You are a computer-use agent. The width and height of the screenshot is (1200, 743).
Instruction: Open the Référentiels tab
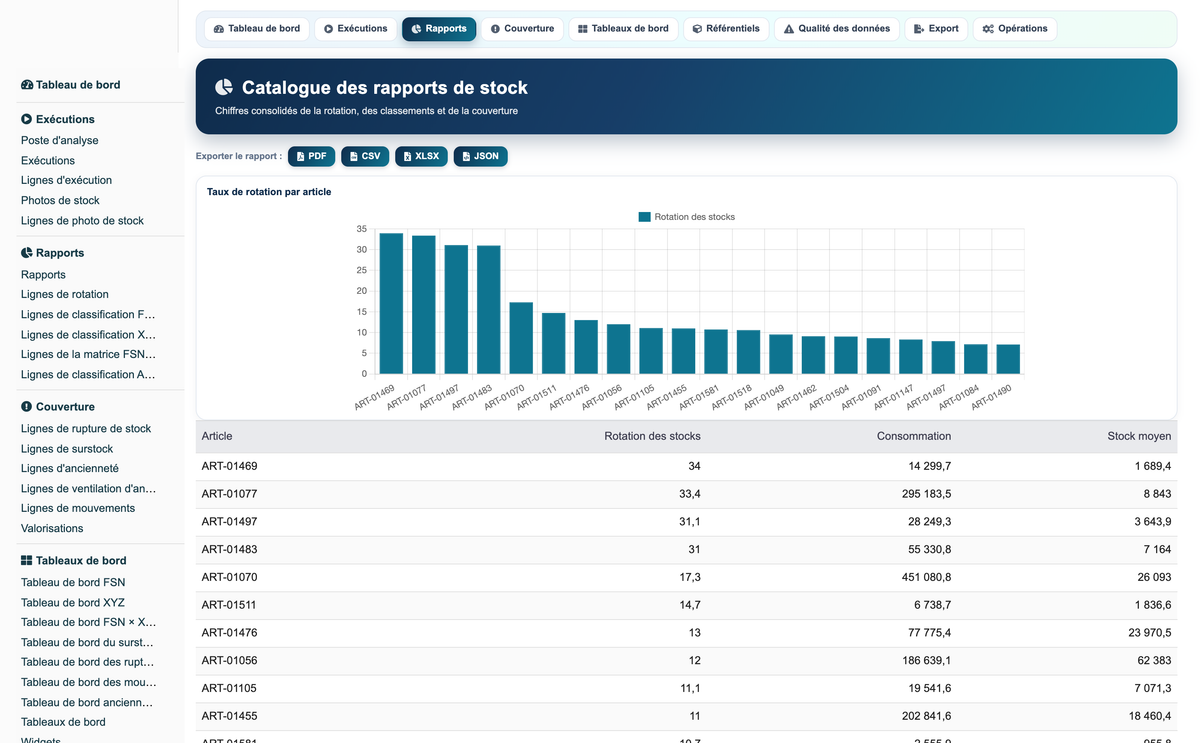pyautogui.click(x=726, y=29)
